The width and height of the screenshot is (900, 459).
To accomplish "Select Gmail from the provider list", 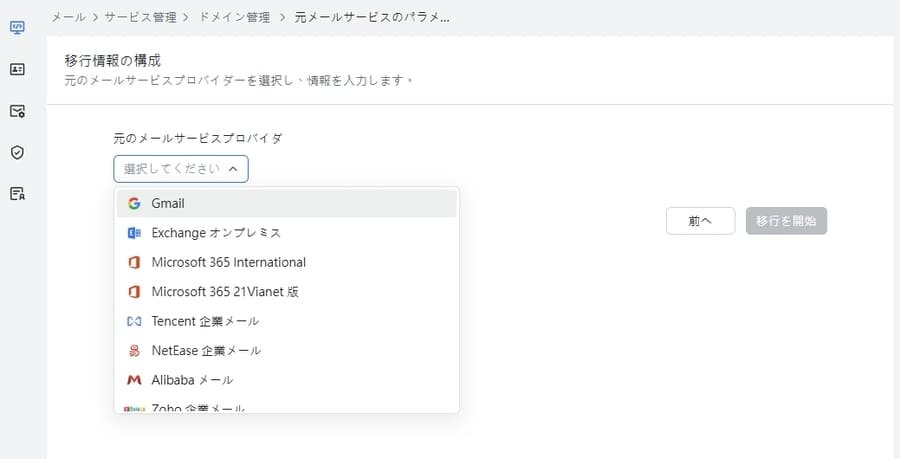I will pos(168,203).
